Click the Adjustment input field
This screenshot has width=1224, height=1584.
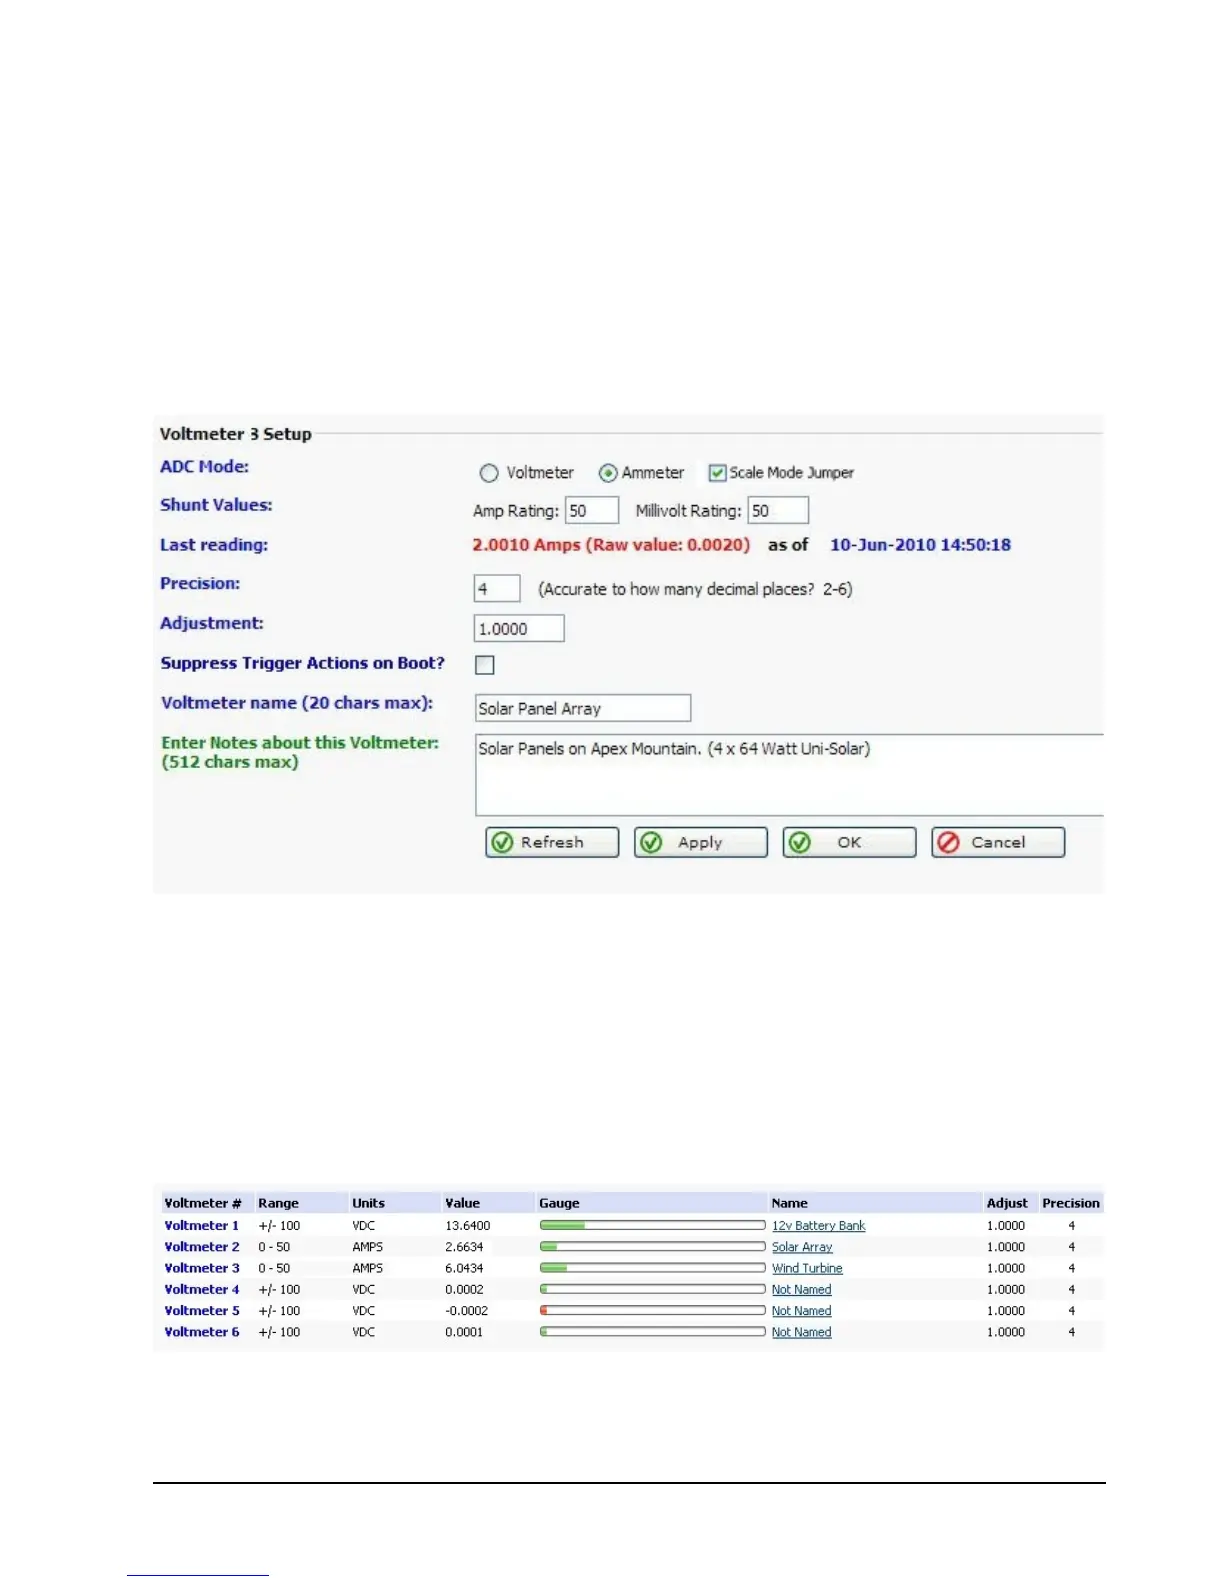pyautogui.click(x=519, y=629)
